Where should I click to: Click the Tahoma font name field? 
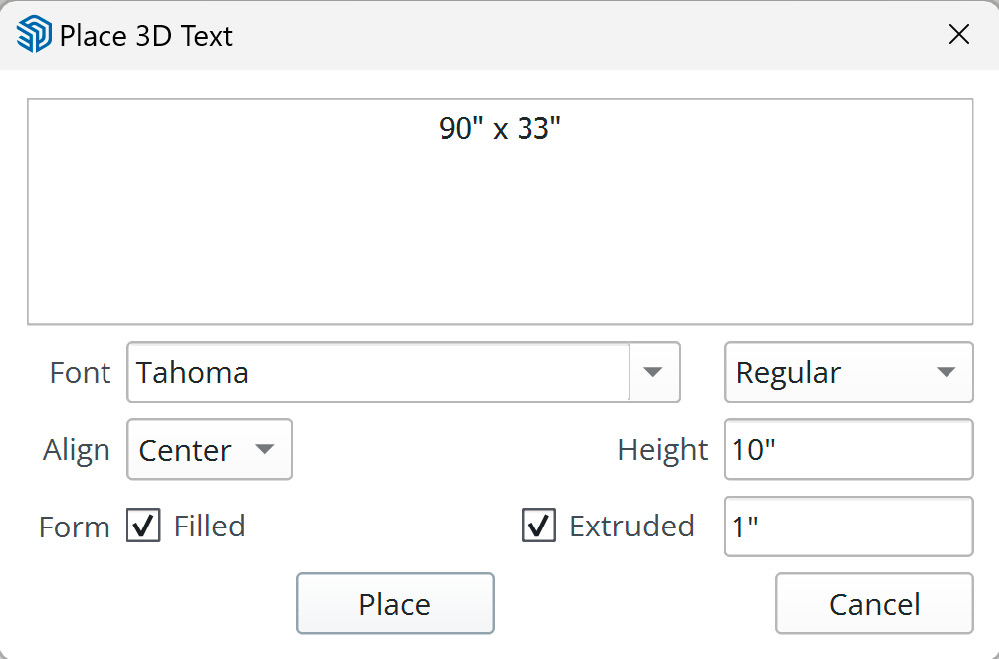click(378, 372)
